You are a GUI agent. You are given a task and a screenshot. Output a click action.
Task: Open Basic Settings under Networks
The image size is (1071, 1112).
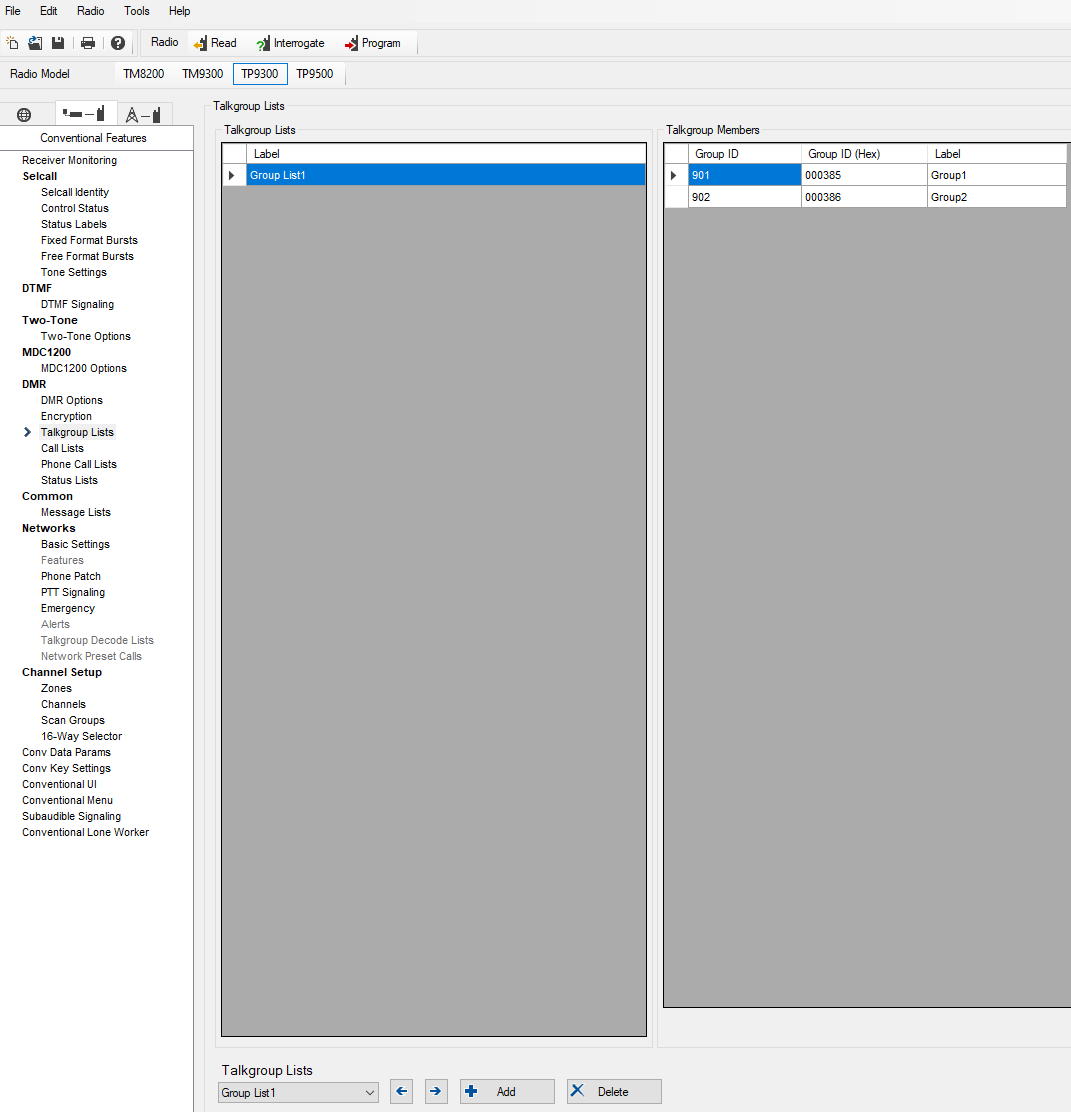[x=75, y=545]
